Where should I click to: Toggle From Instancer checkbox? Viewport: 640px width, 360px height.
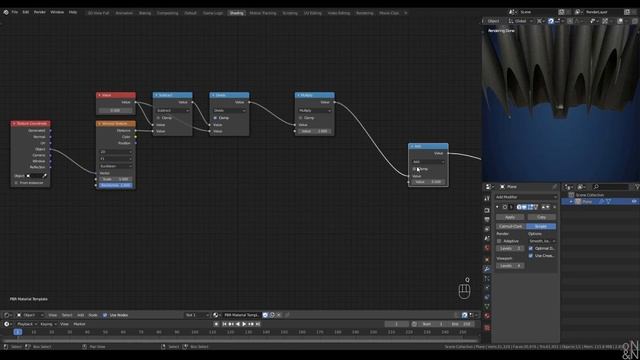point(16,183)
